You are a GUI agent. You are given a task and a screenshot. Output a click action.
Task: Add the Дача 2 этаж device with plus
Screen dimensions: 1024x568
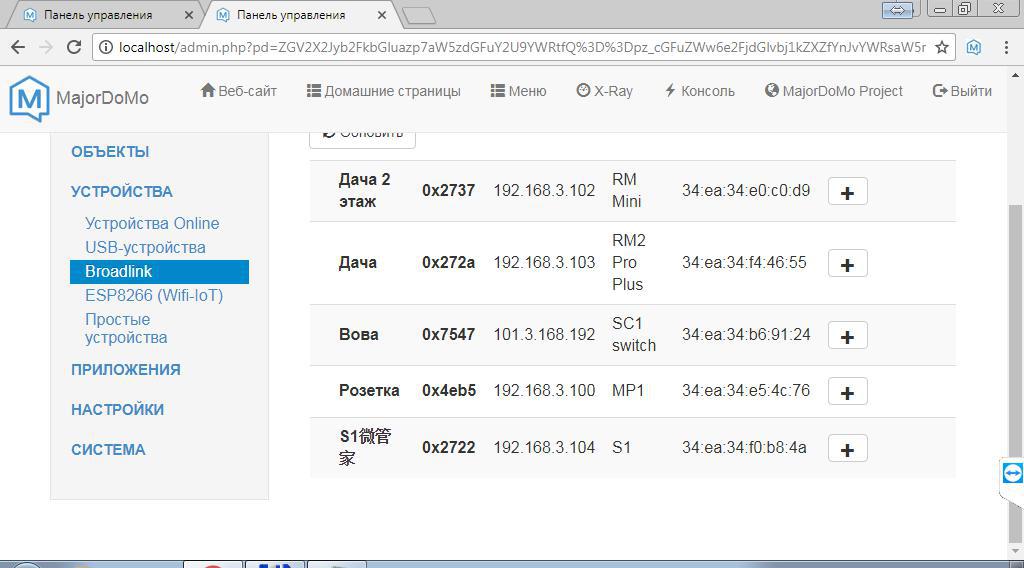pos(847,191)
